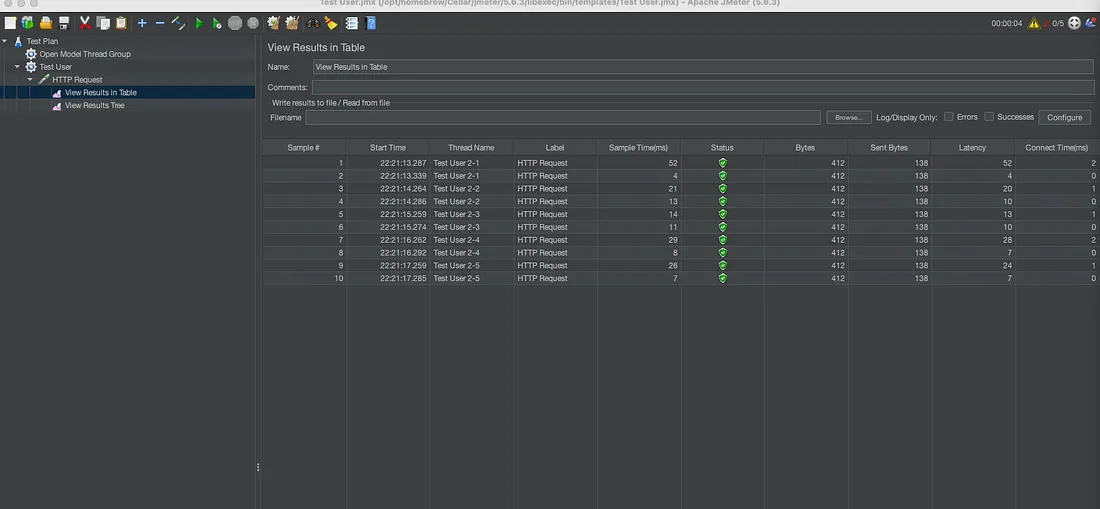The image size is (1100, 509).
Task: Sort table by Sample # column
Action: 304,148
